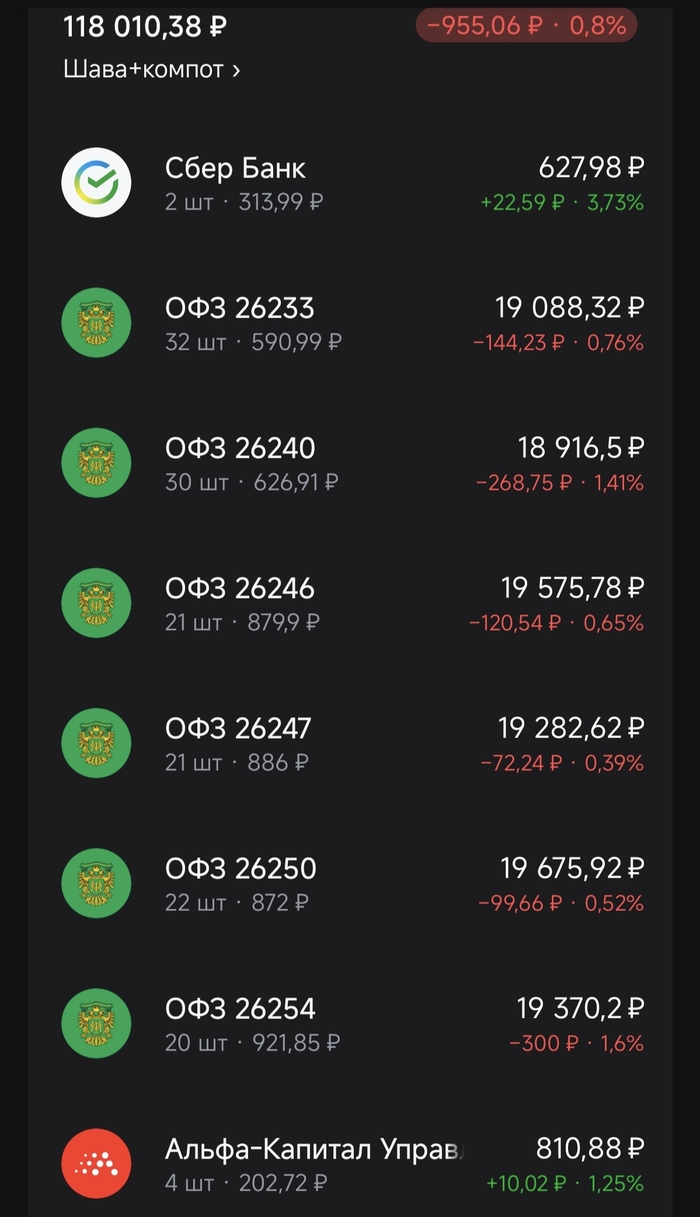Open ОФЗ 26247 quantity and price line

click(x=236, y=763)
